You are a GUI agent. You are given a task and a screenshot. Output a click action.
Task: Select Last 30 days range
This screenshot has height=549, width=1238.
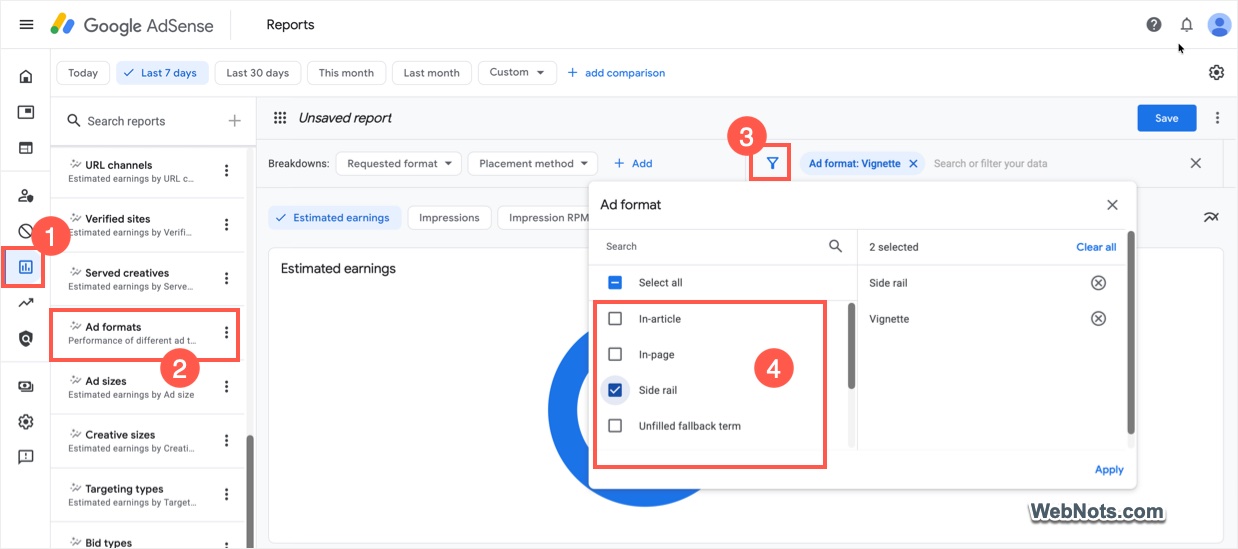point(257,73)
